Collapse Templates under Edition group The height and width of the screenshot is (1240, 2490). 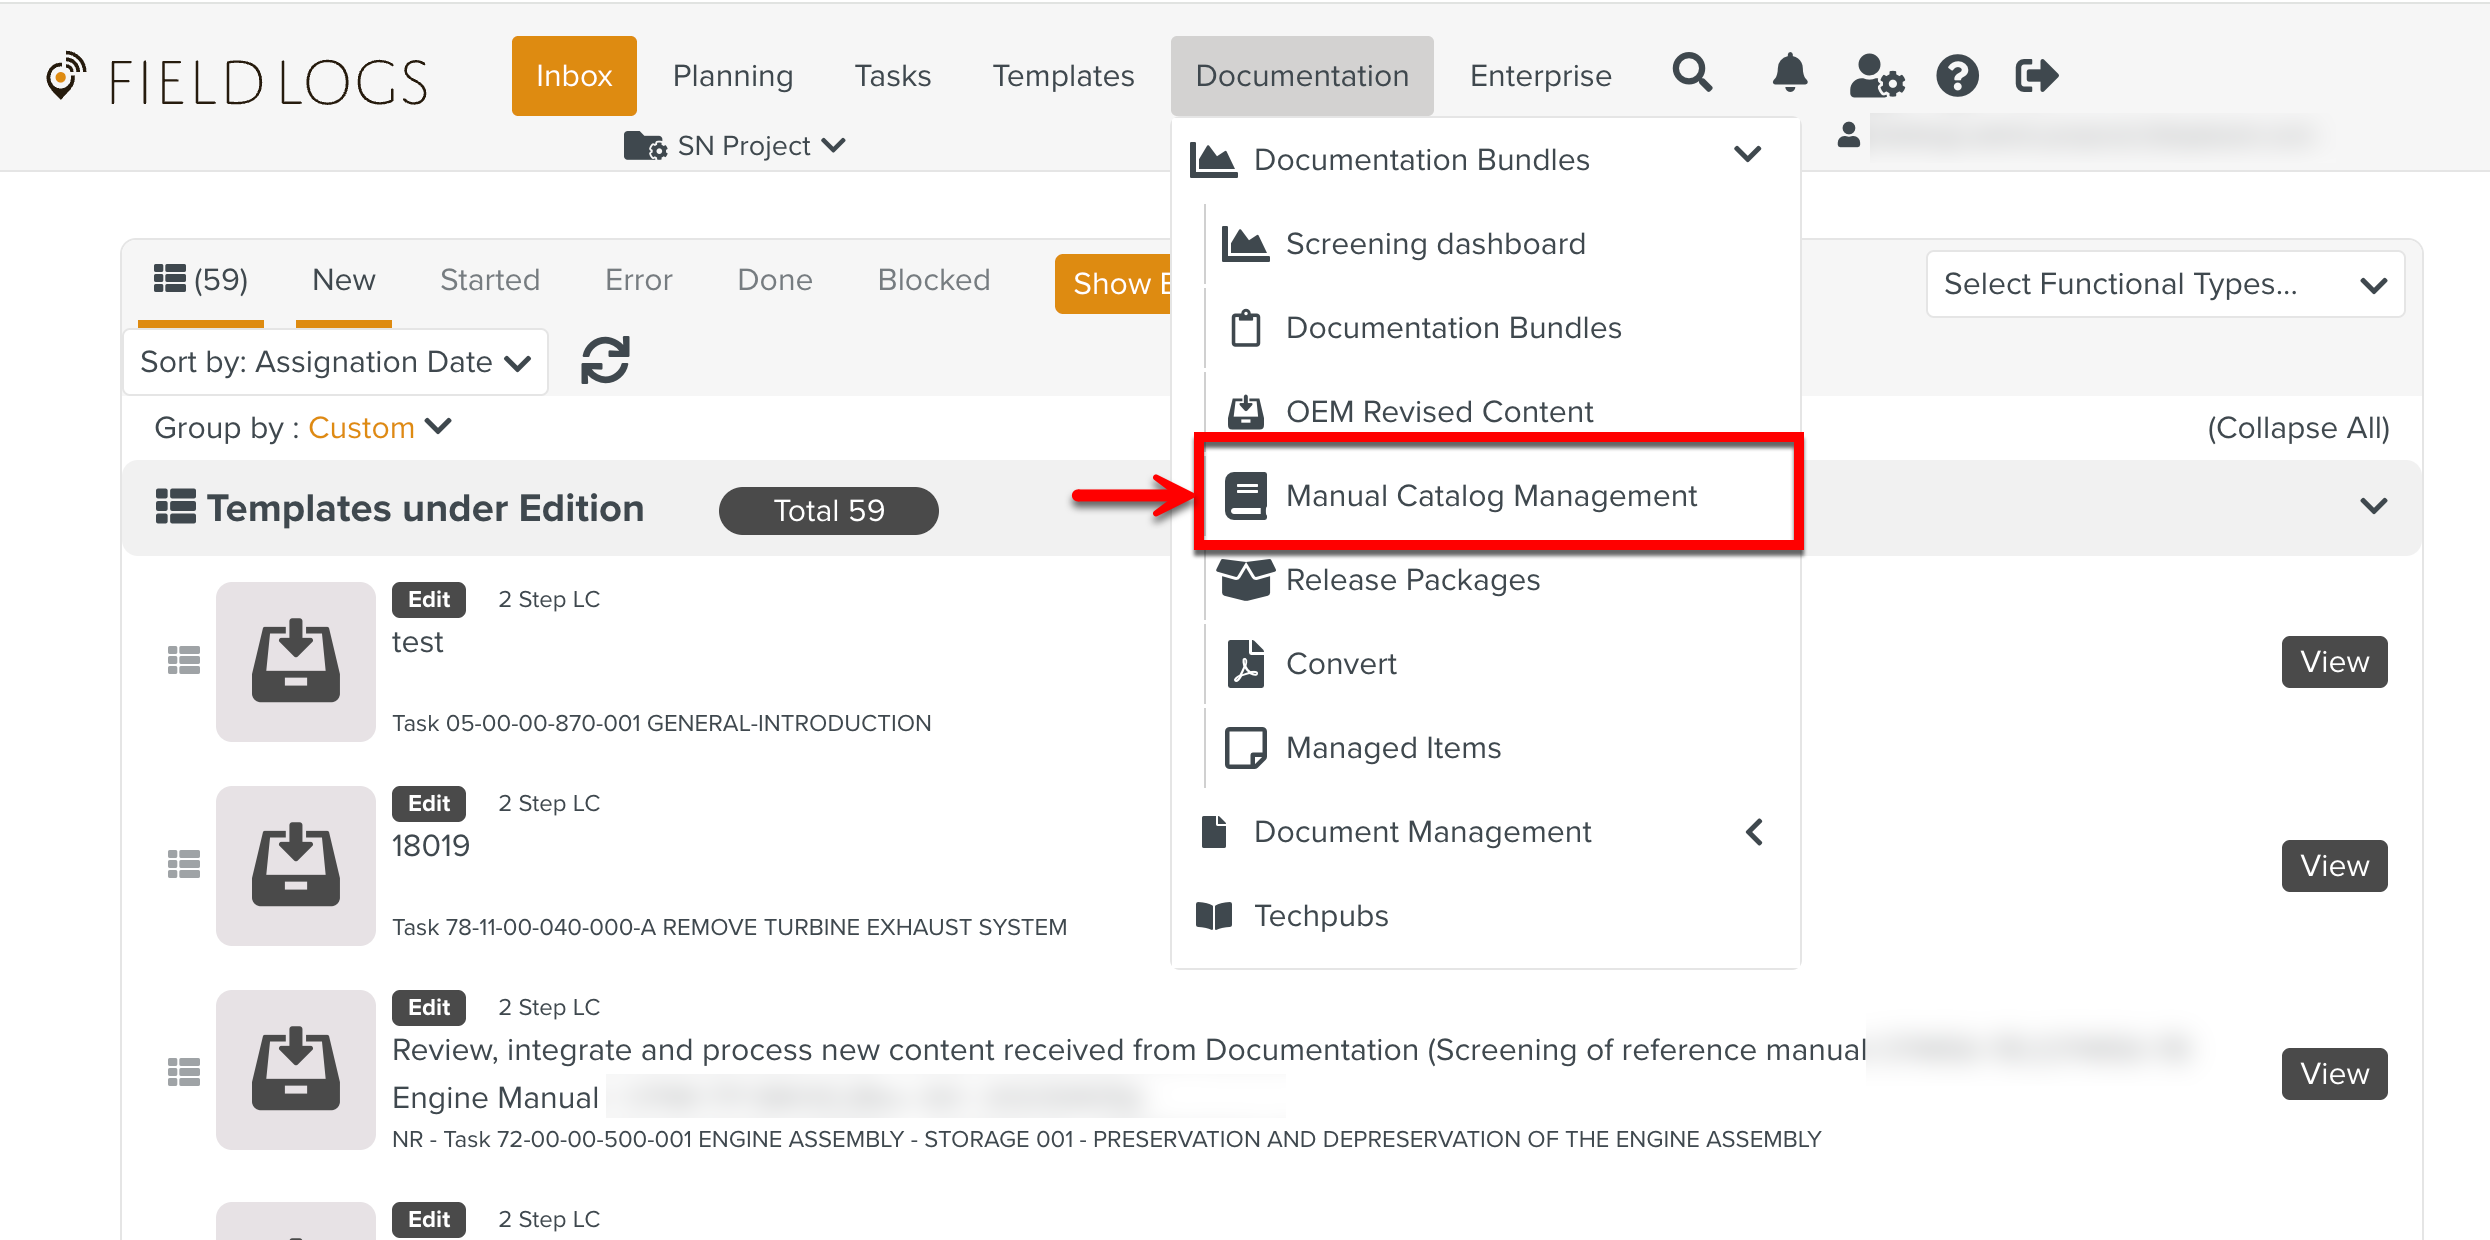pos(2373,507)
